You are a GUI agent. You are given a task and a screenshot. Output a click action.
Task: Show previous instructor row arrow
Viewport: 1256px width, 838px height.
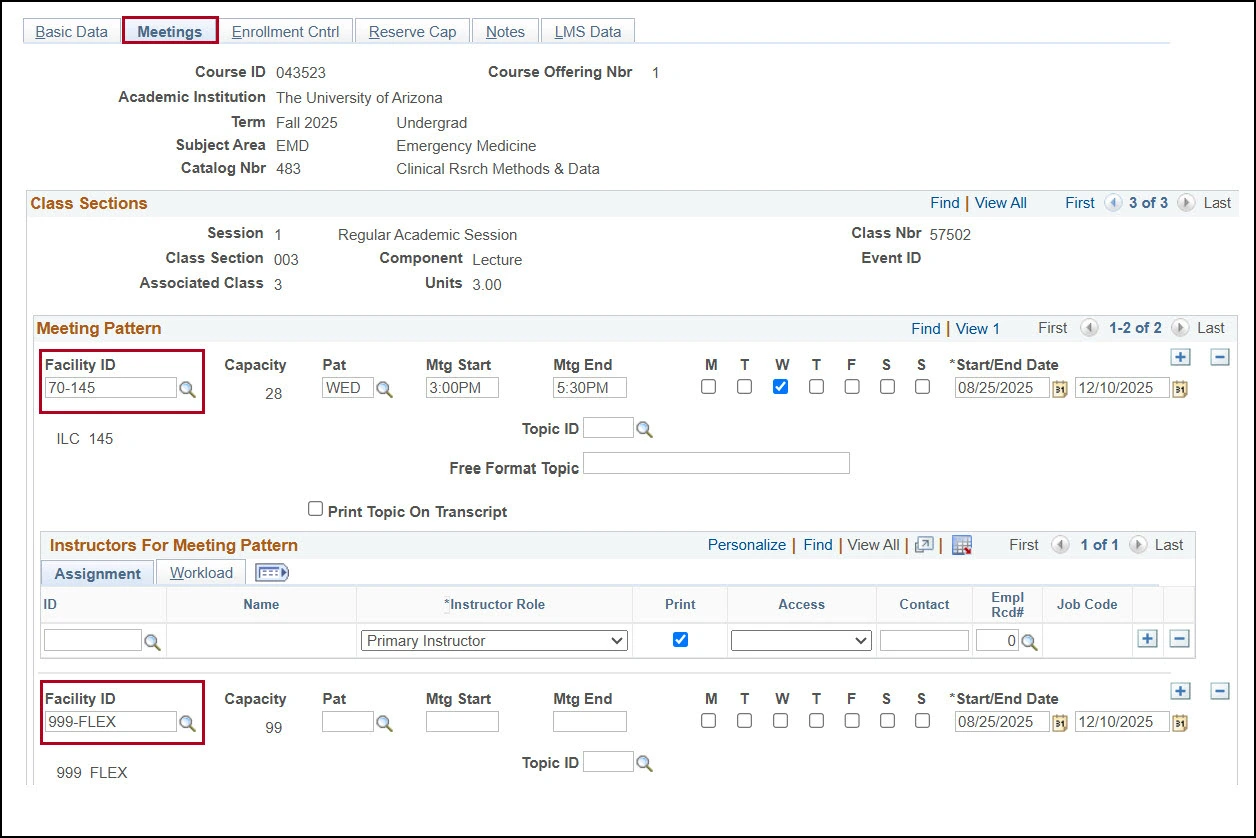coord(1061,545)
